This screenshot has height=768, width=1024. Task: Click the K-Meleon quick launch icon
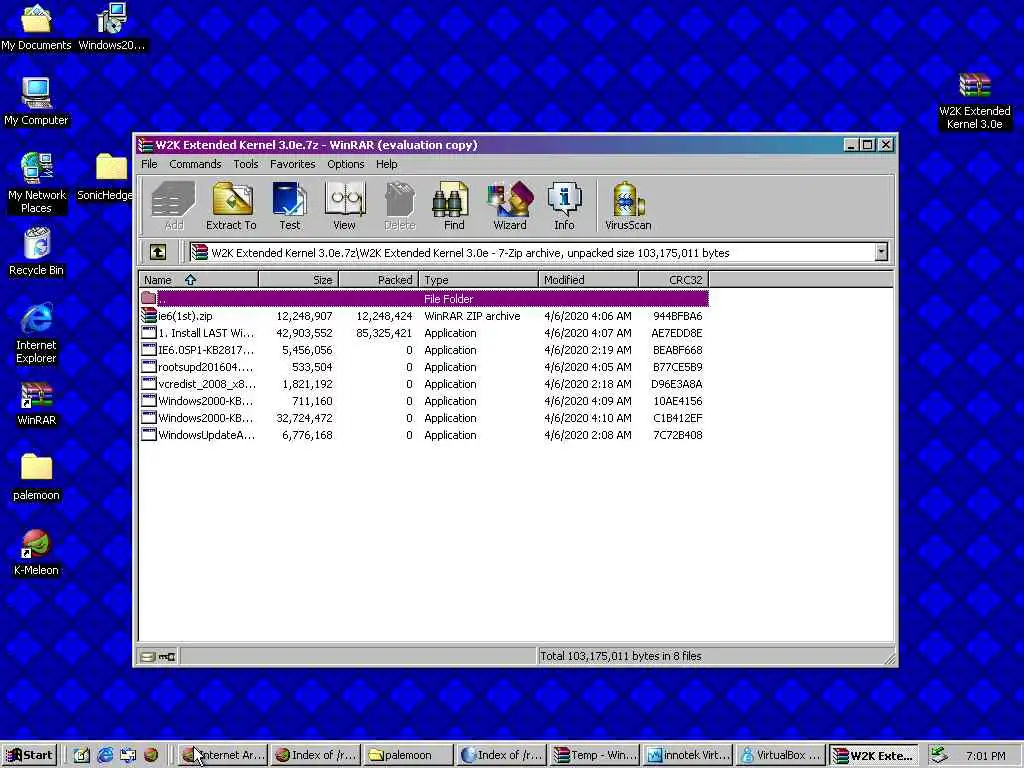click(x=151, y=755)
